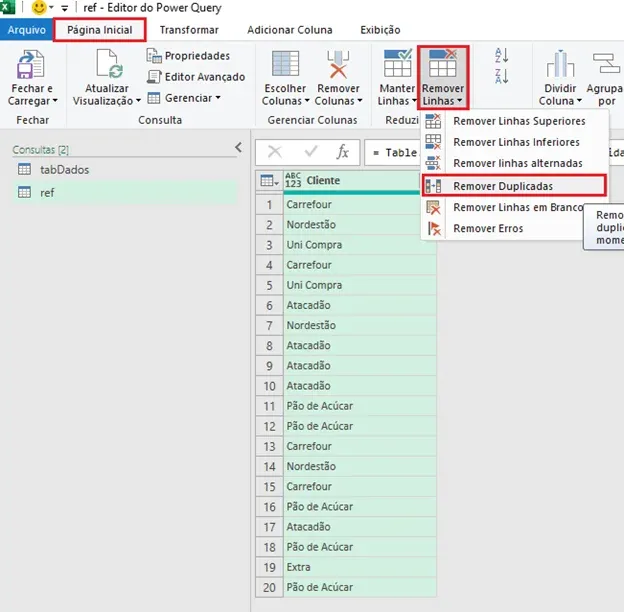Click the Pão de Acúcar cell in row 20
624x612 pixels.
[360, 587]
